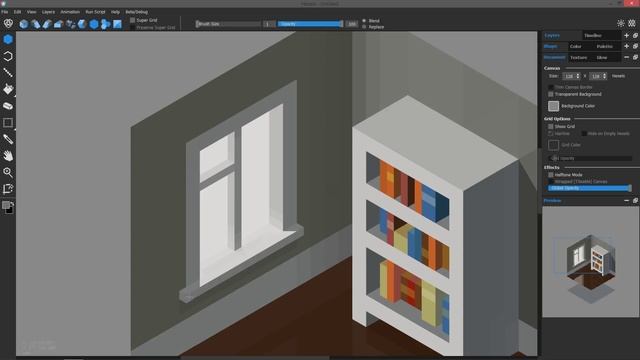Screen dimensions: 640x360
Task: Collapse the Document panel with minus
Action: 627,58
